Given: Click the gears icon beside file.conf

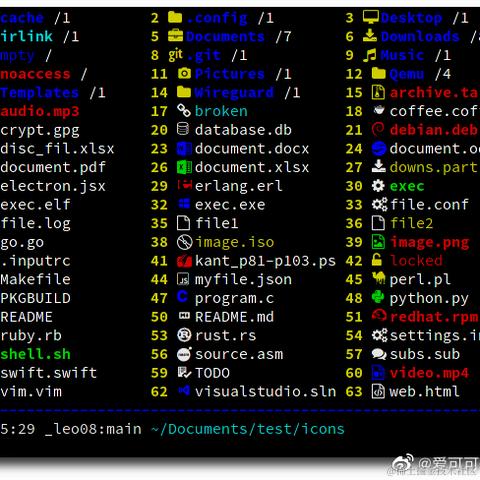Looking at the screenshot, I should click(380, 204).
